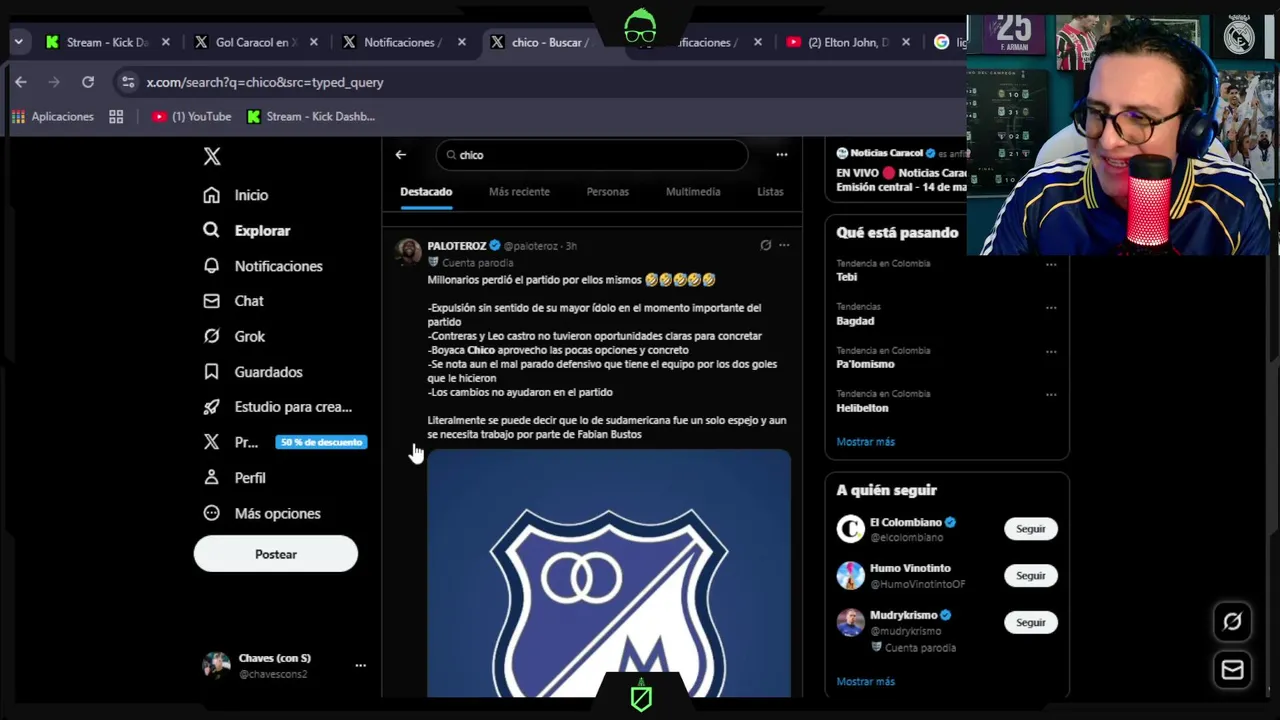Screen dimensions: 1280x720
Task: Open floating messages envelope button
Action: point(1232,670)
